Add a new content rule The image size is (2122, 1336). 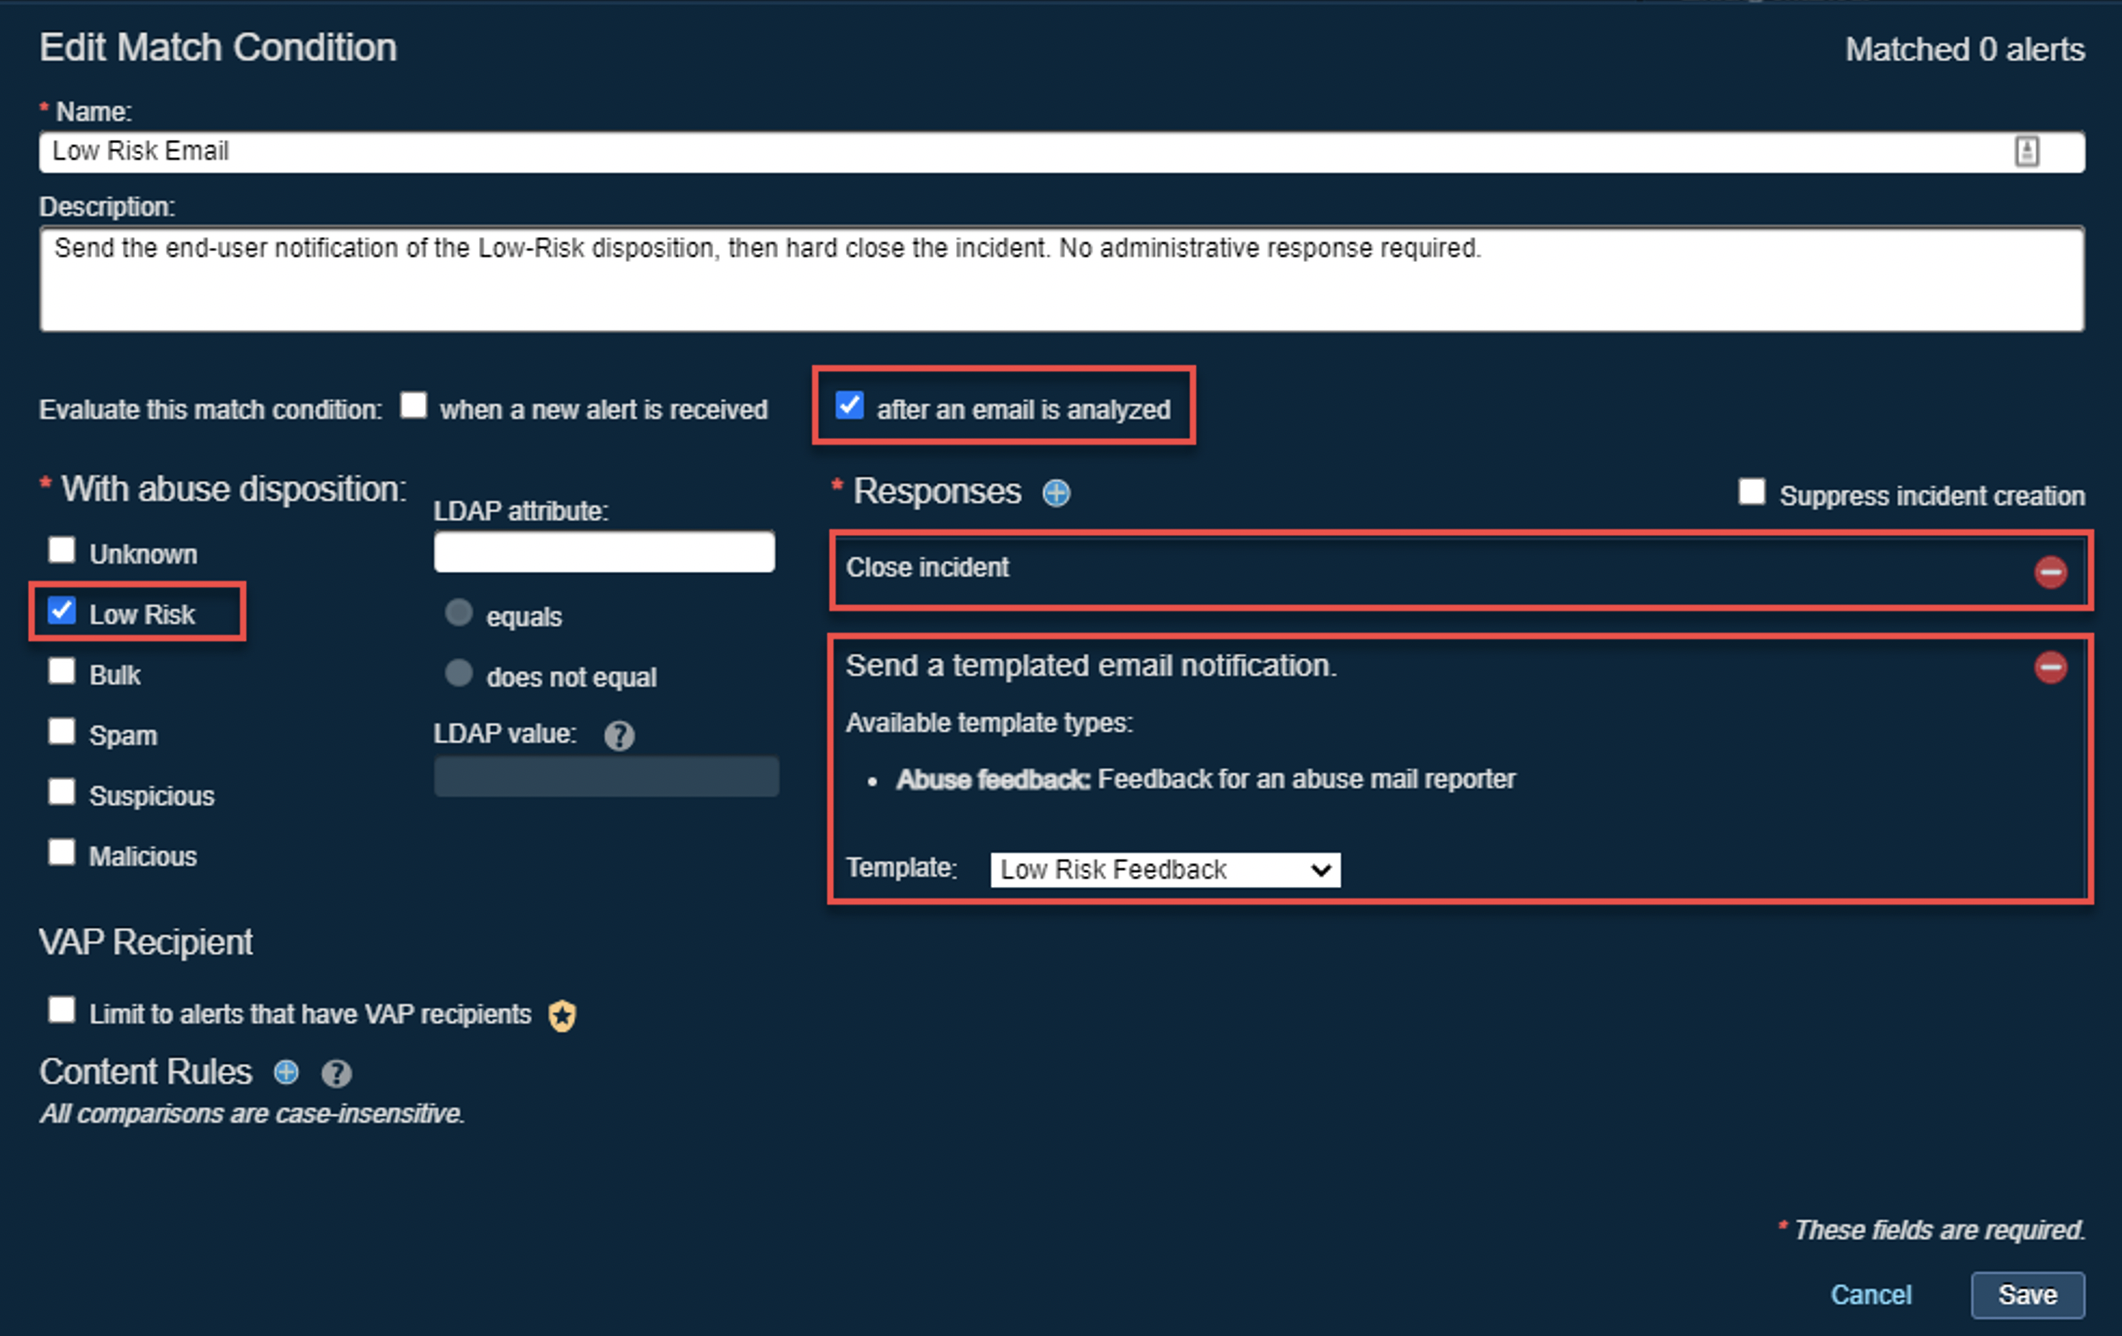[x=286, y=1073]
